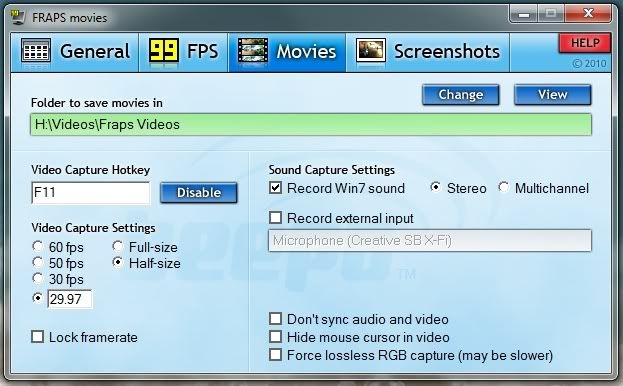Open the Microphone (Creative SB X-Fi) dropdown
The height and width of the screenshot is (386, 623).
430,241
